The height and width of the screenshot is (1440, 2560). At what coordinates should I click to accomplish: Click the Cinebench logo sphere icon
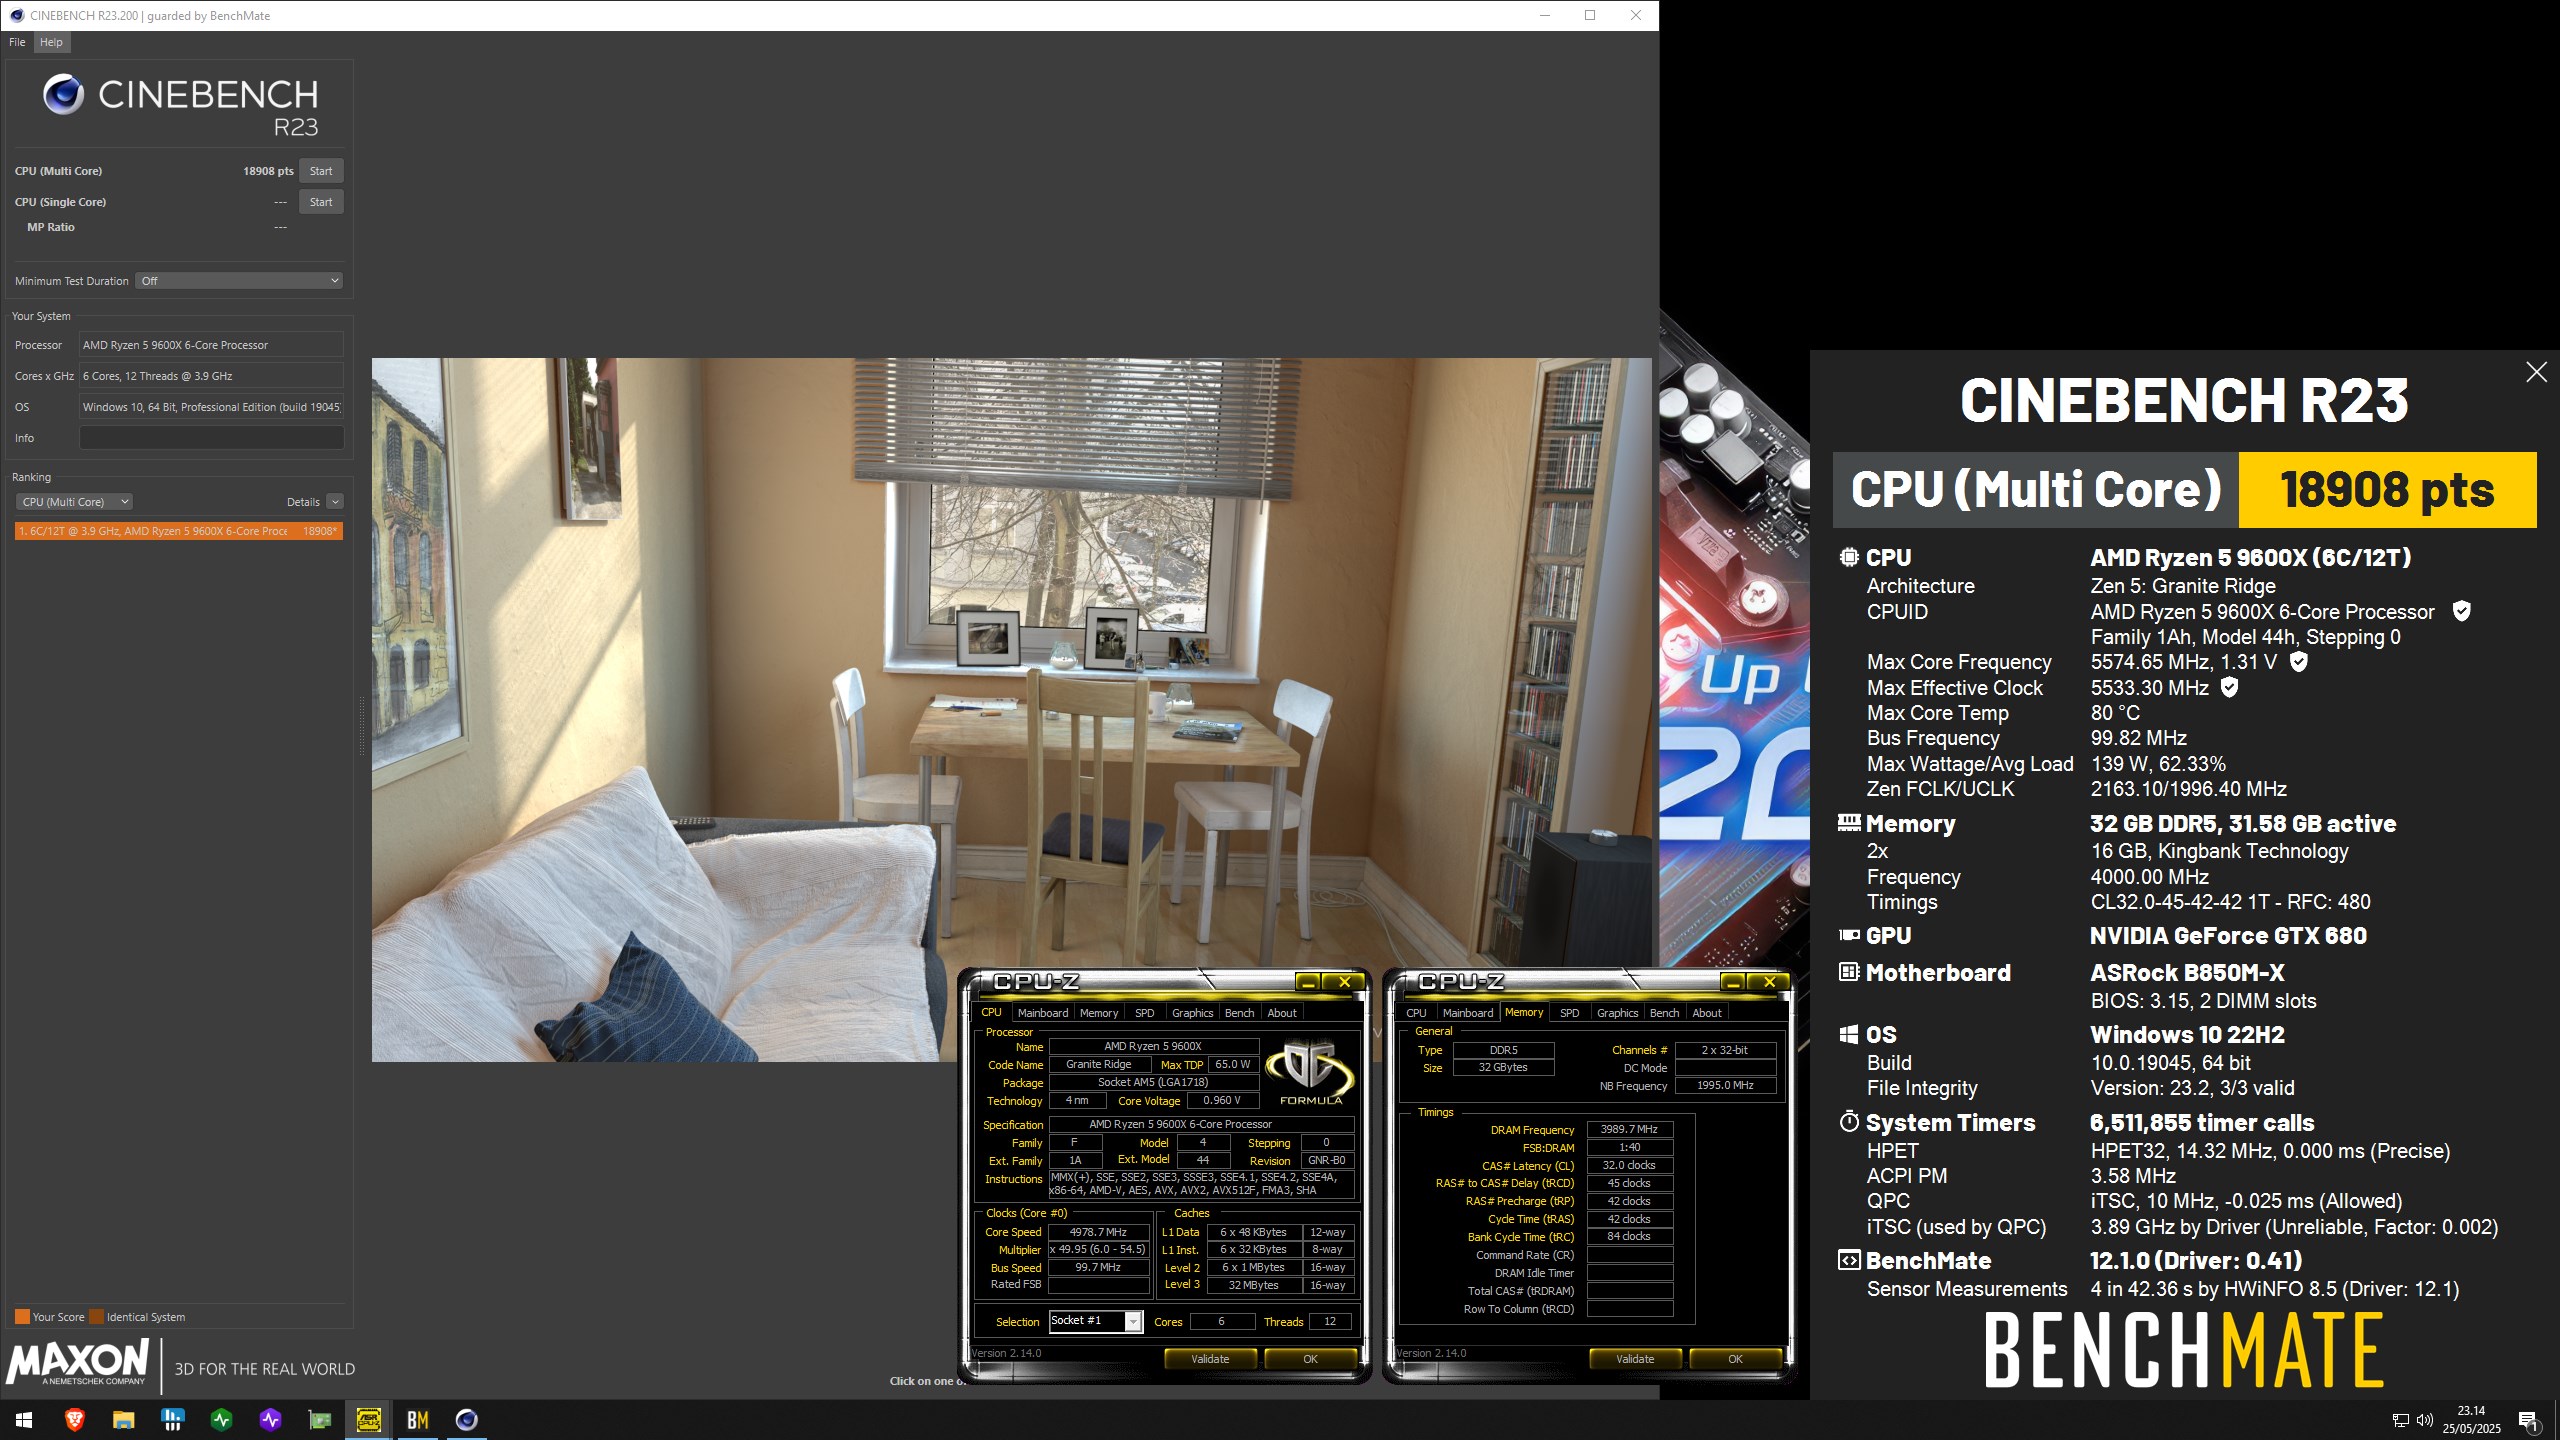click(63, 95)
